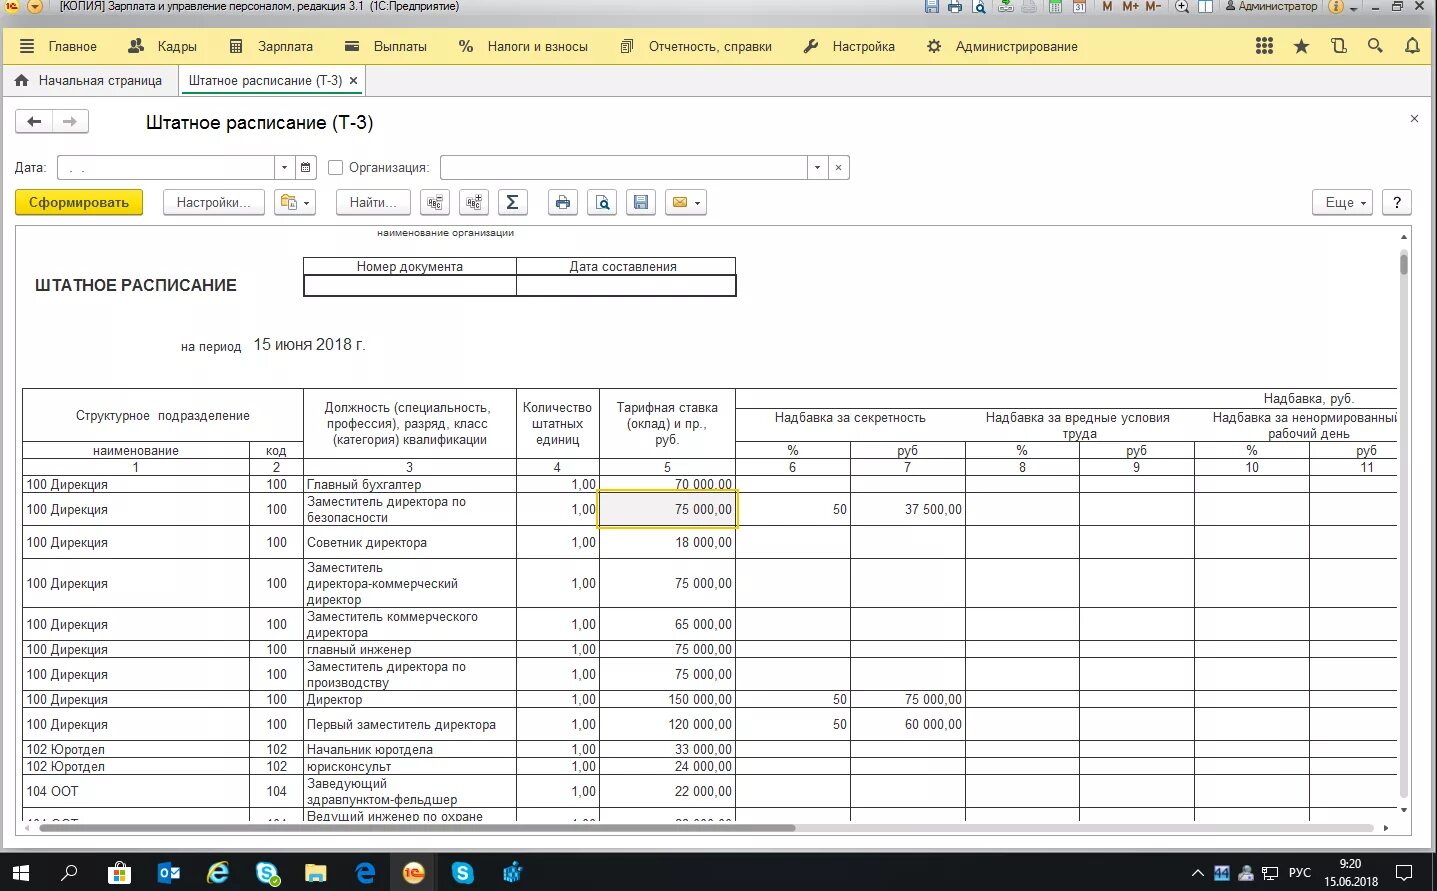Toggle the Организация checkbox

(x=335, y=167)
